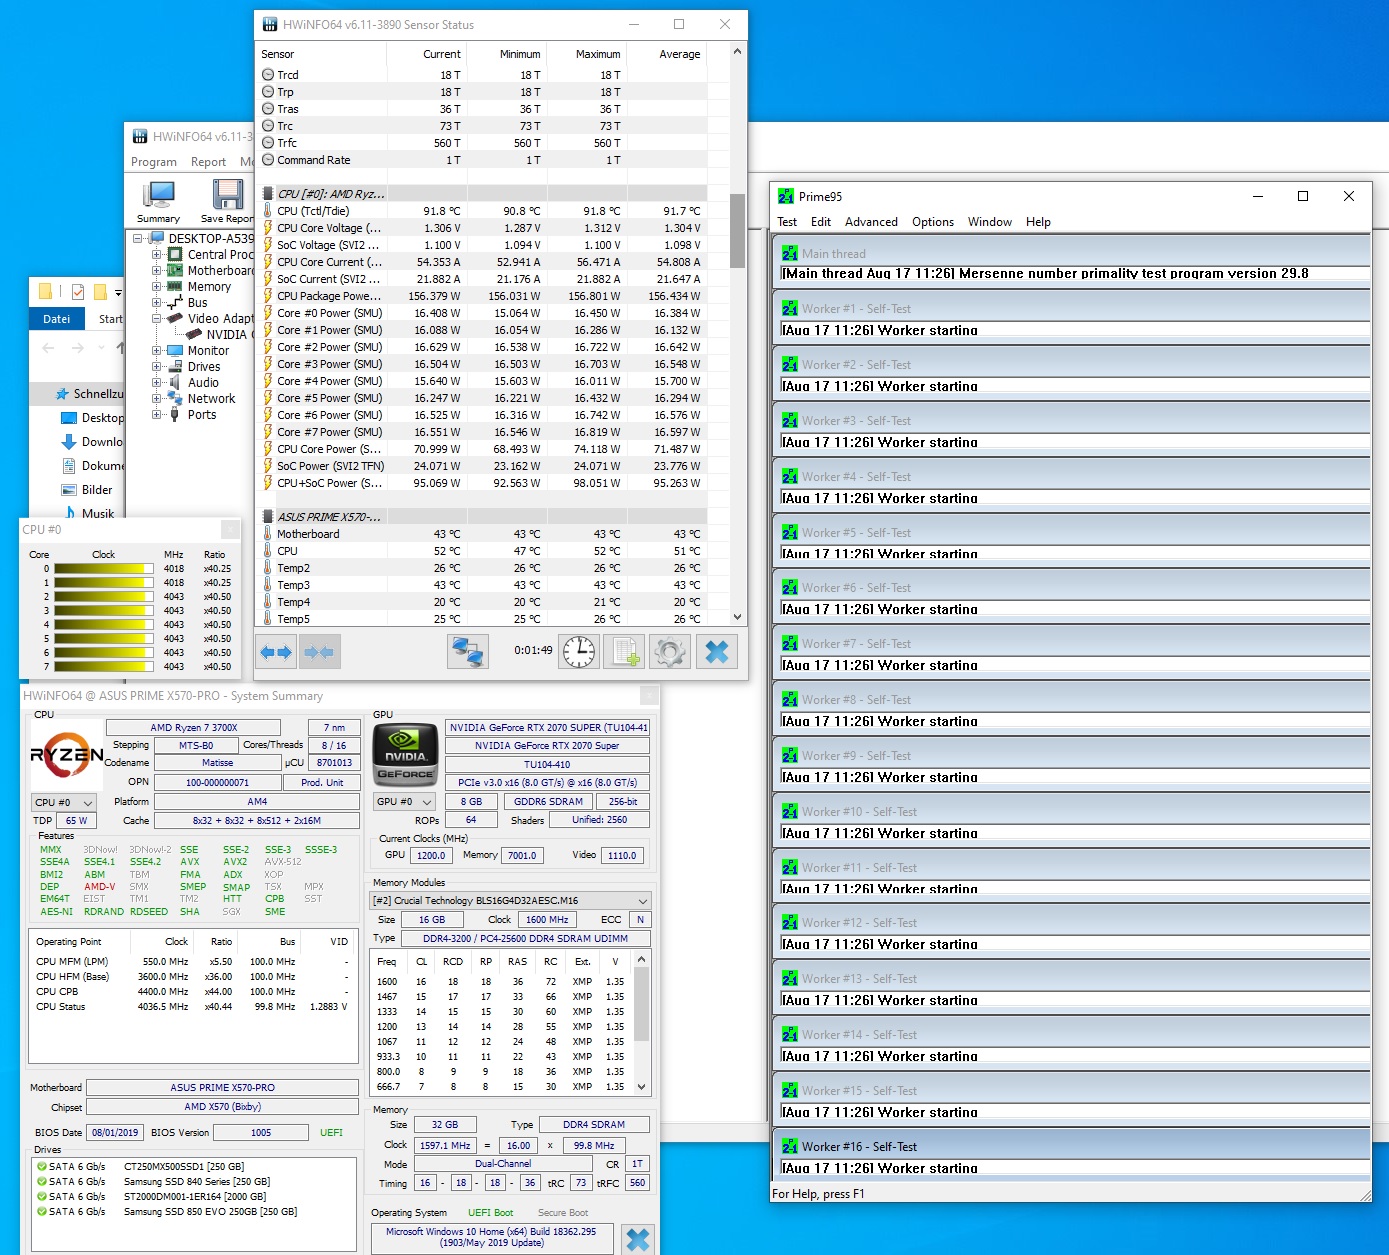Click the Worker #1 - Self-Test title bar
Image resolution: width=1389 pixels, height=1255 pixels.
tap(1071, 308)
